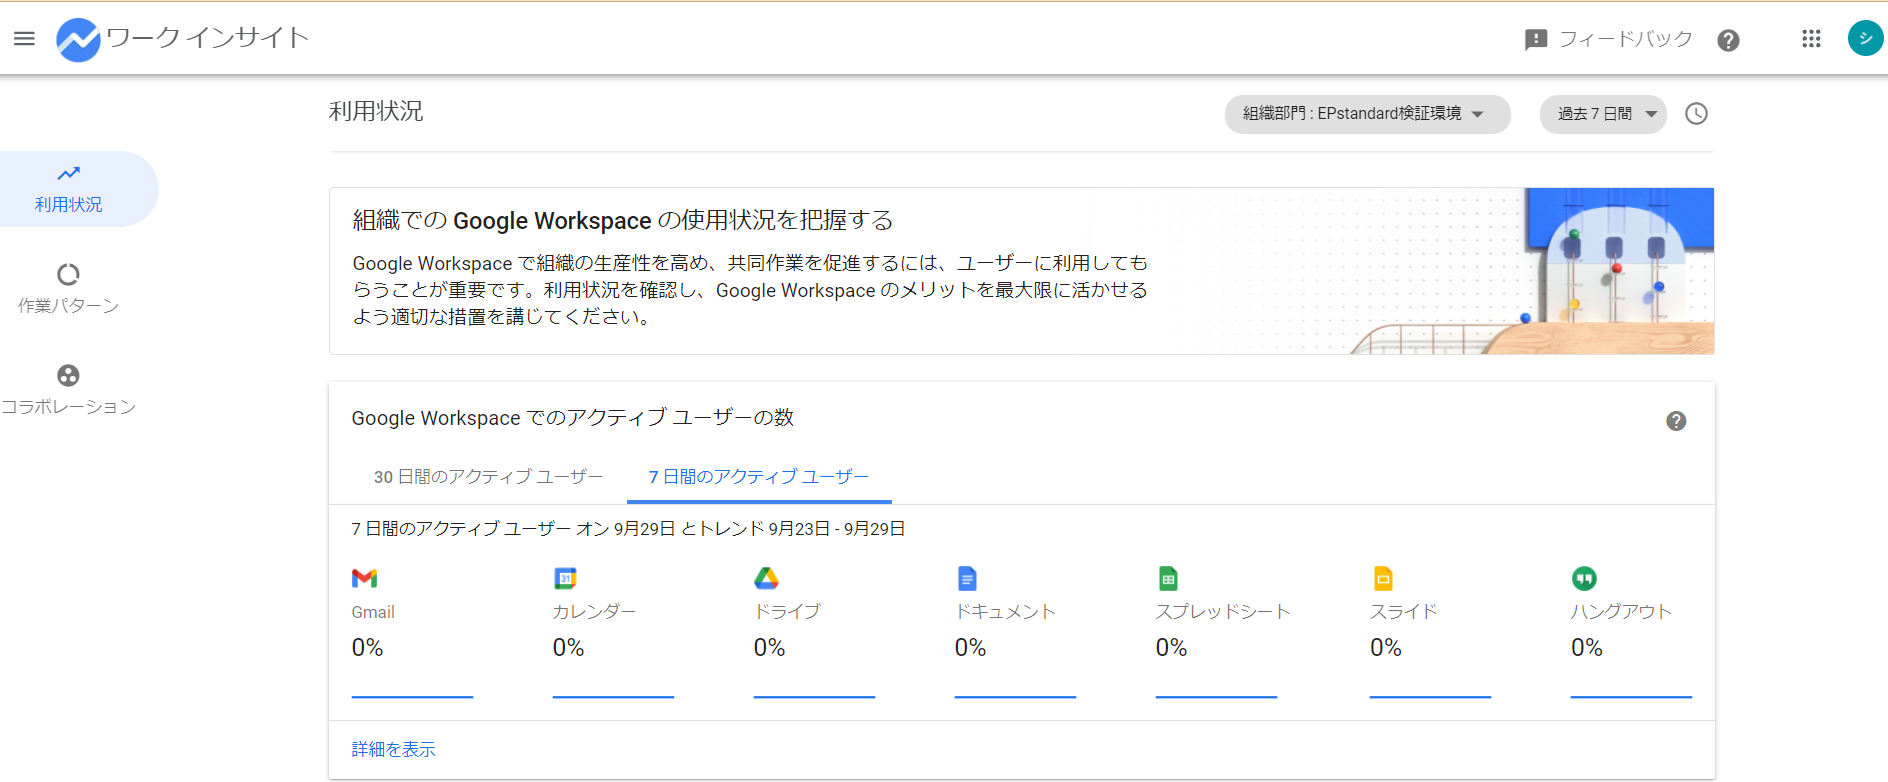Click the Hangouts app icon

[1584, 578]
